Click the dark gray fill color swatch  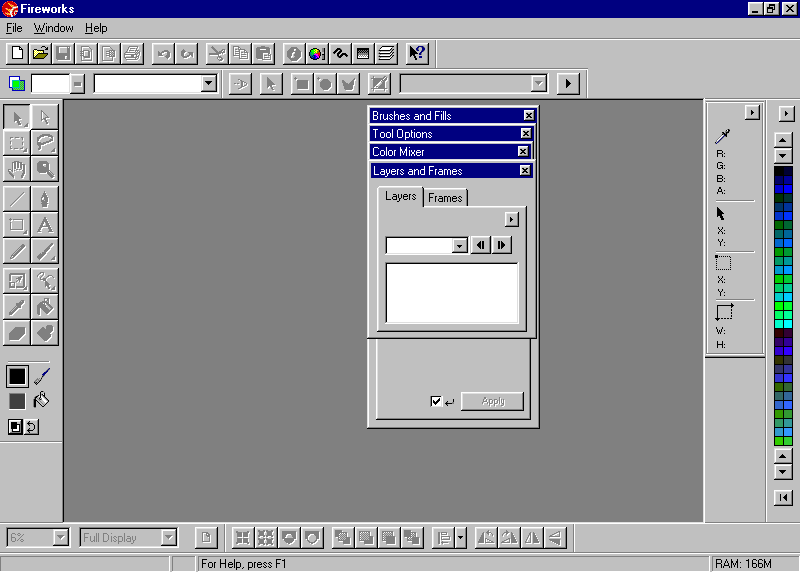coord(17,401)
